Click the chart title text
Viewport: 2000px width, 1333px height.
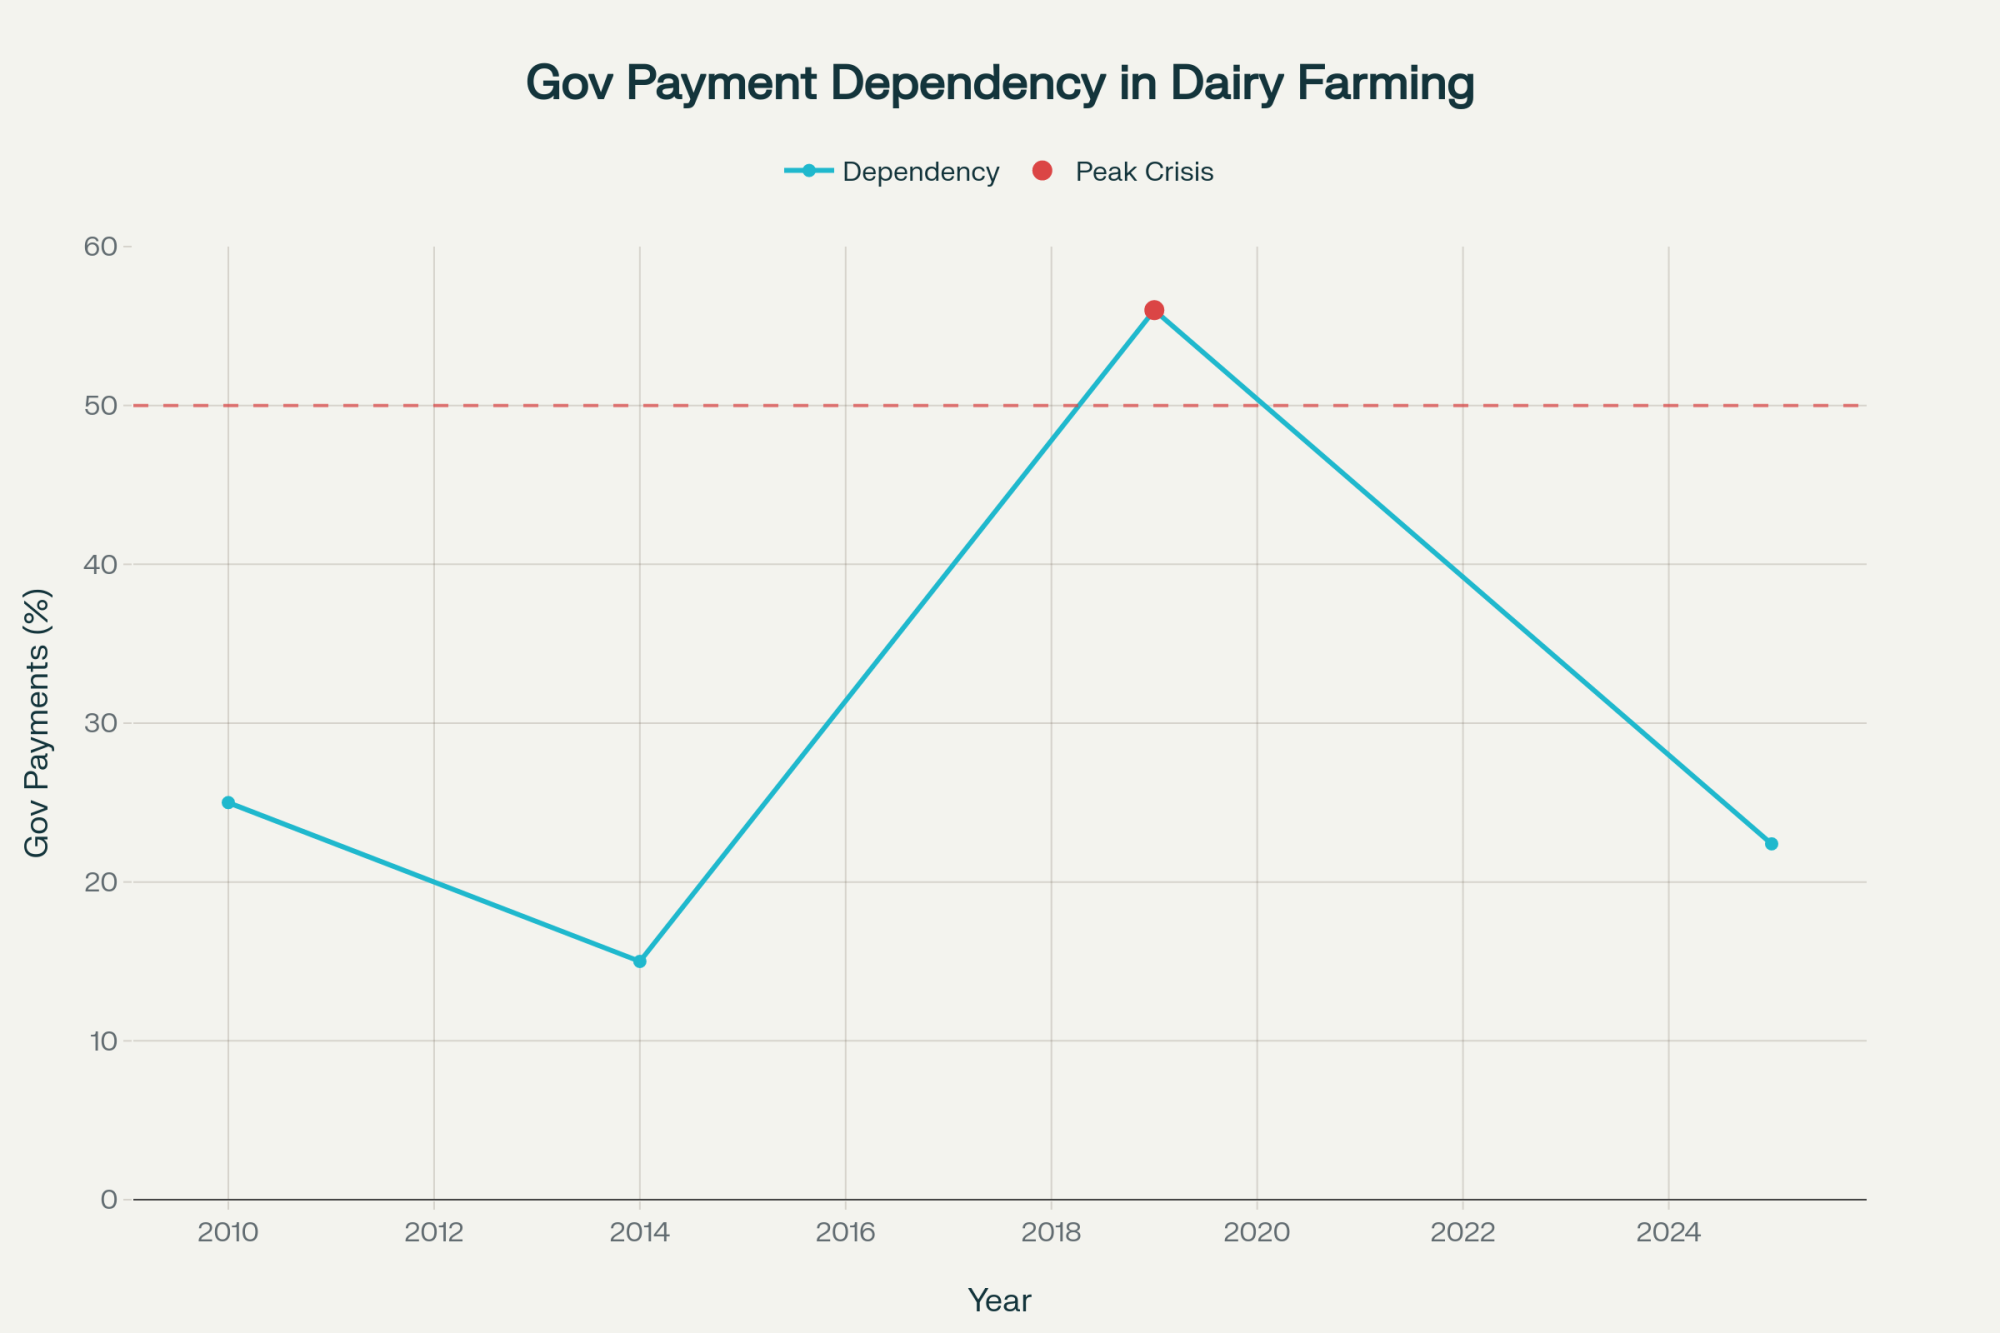pos(1000,83)
